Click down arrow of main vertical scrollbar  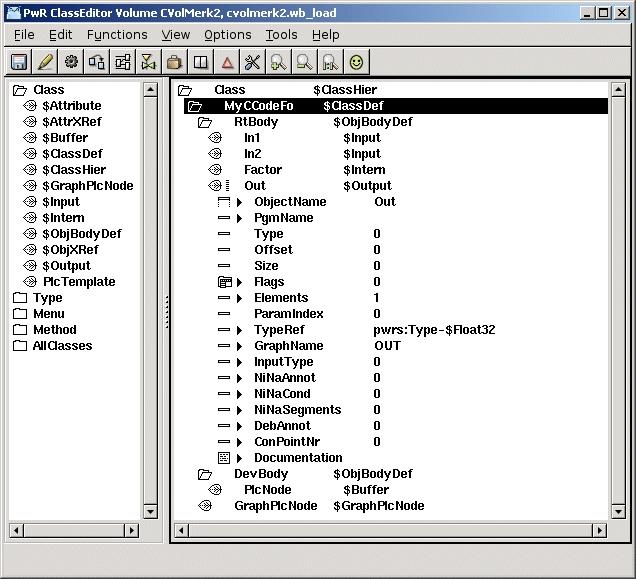tap(618, 511)
